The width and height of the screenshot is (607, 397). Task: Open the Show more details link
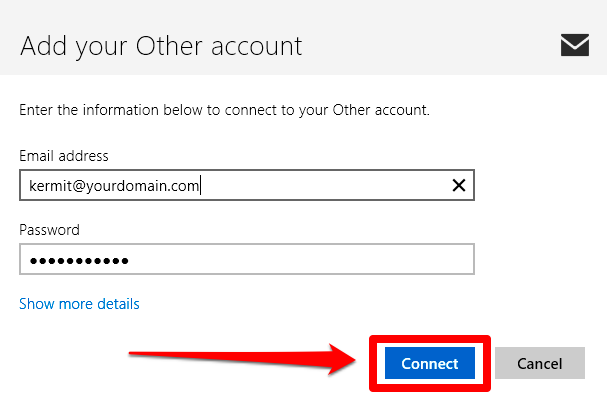(79, 304)
